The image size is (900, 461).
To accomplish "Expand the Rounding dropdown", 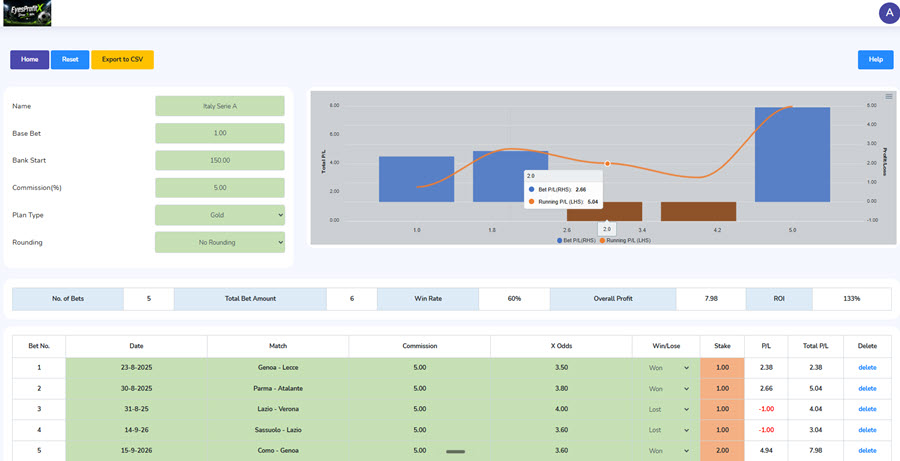I will point(220,242).
